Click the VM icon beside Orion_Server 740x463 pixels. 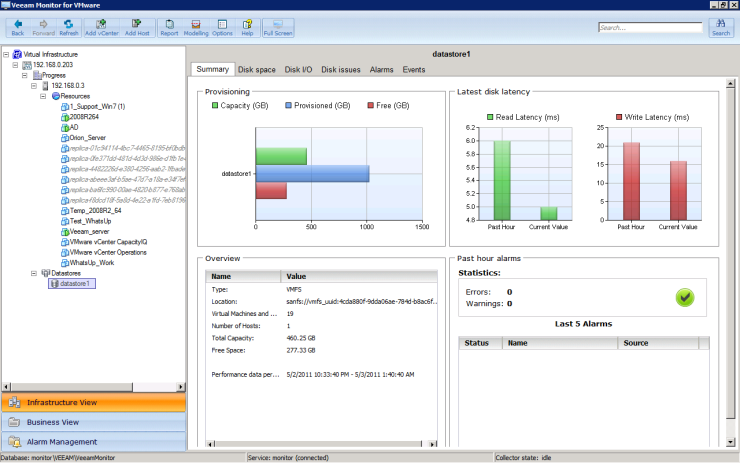tap(65, 138)
